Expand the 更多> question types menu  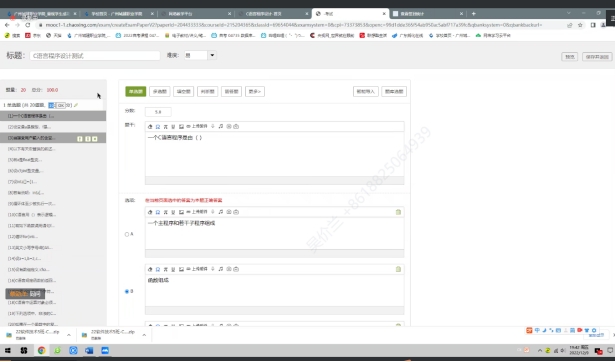255,91
